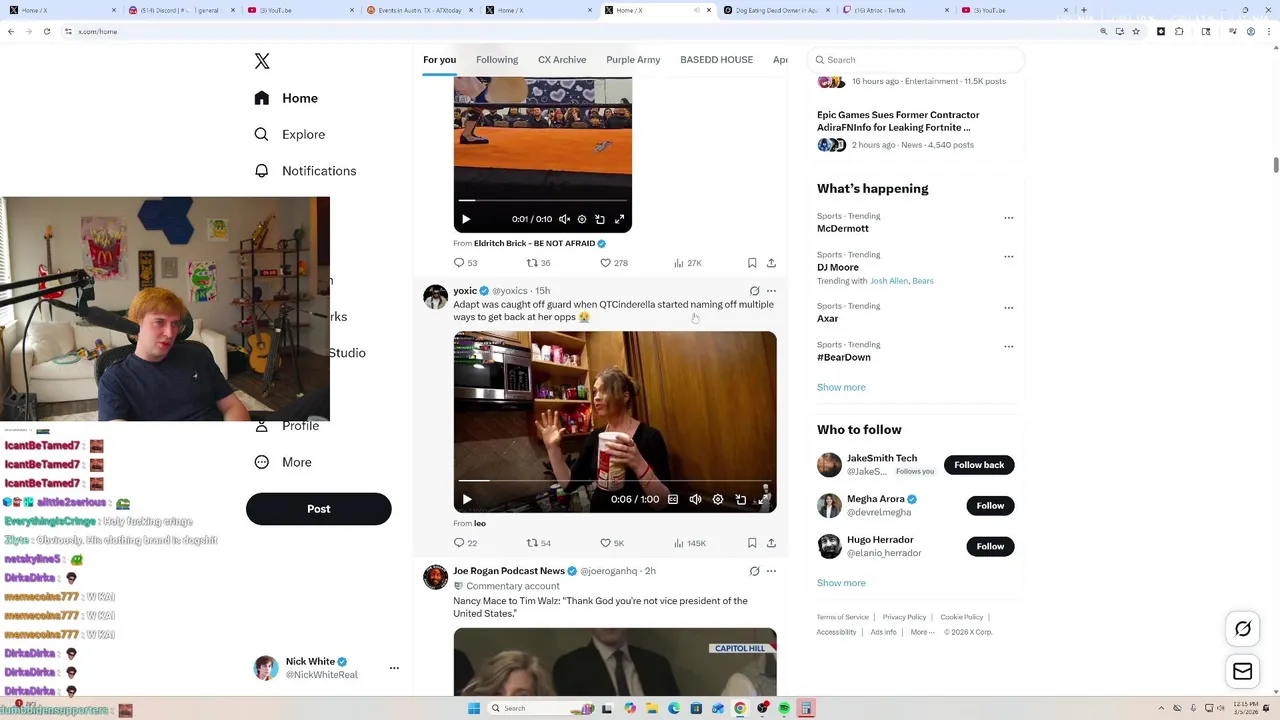Open picture-in-picture on the QTCinderella video
Image resolution: width=1280 pixels, height=720 pixels.
click(741, 499)
